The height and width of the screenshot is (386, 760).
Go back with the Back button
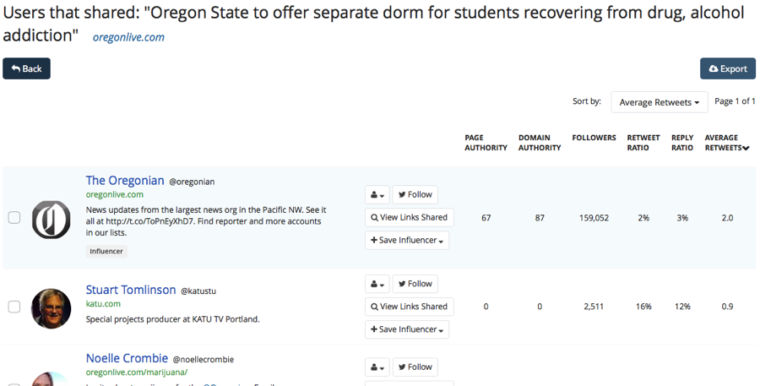click(x=27, y=69)
